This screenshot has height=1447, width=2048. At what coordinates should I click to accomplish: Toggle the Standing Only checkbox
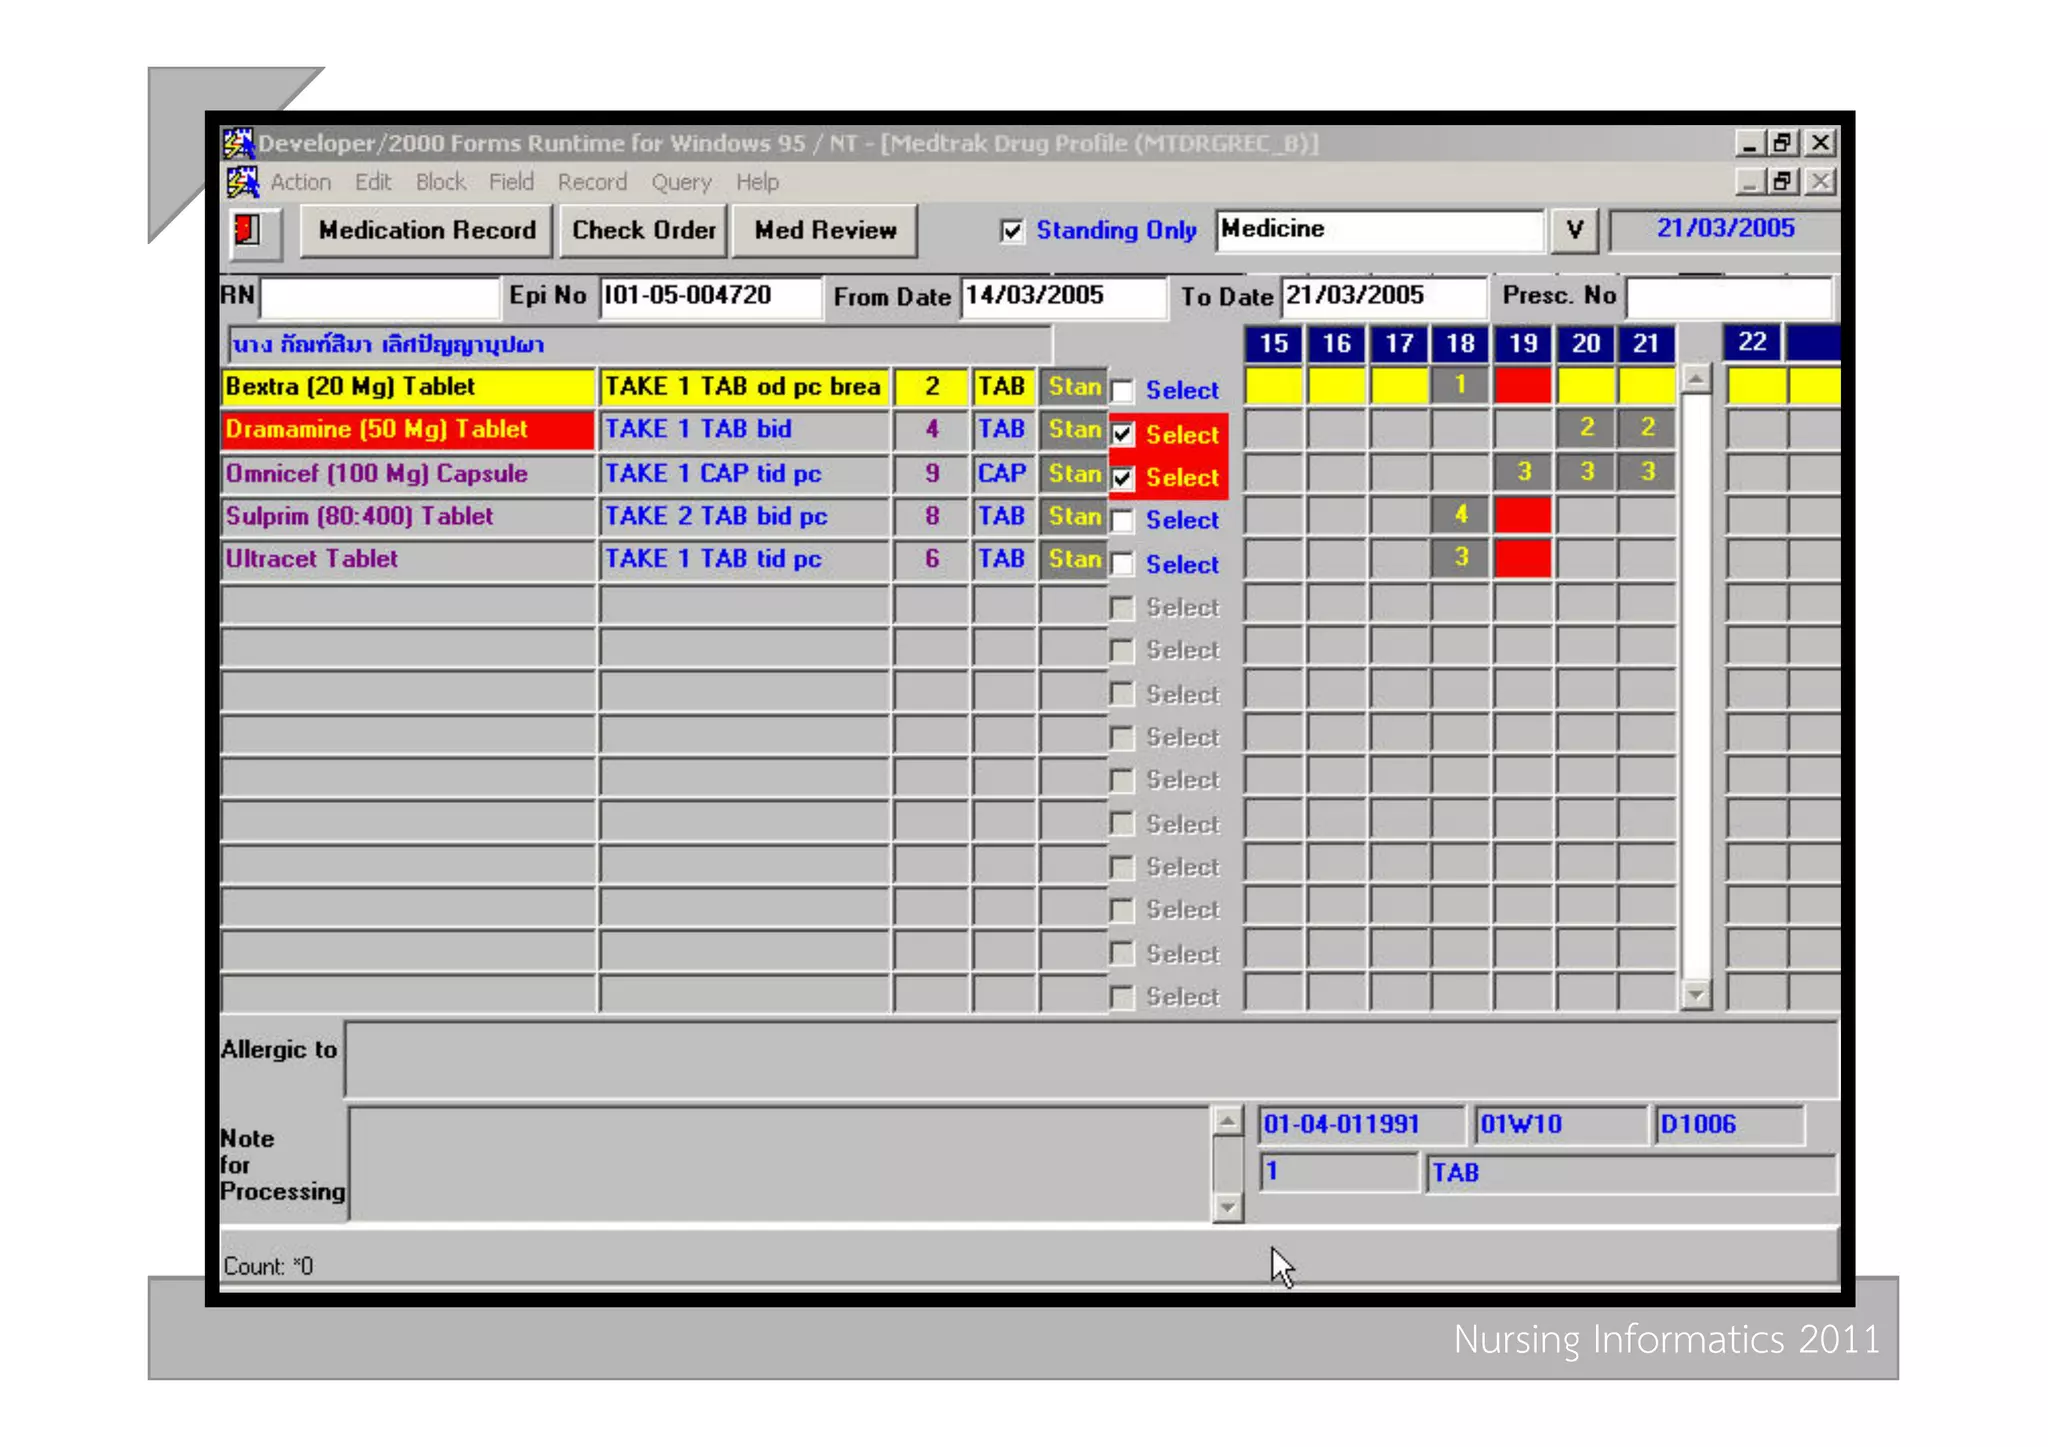[x=1012, y=231]
